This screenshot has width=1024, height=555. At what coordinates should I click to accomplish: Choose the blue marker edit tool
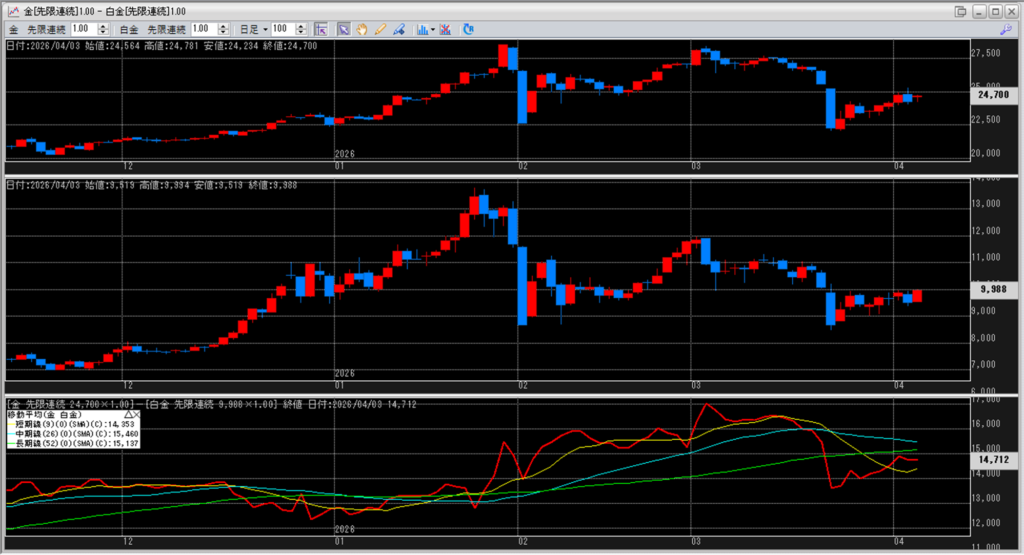398,29
